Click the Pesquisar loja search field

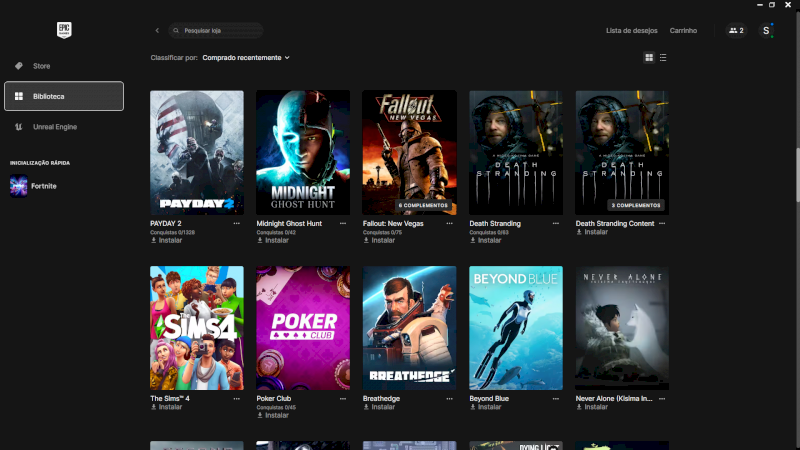coord(220,31)
